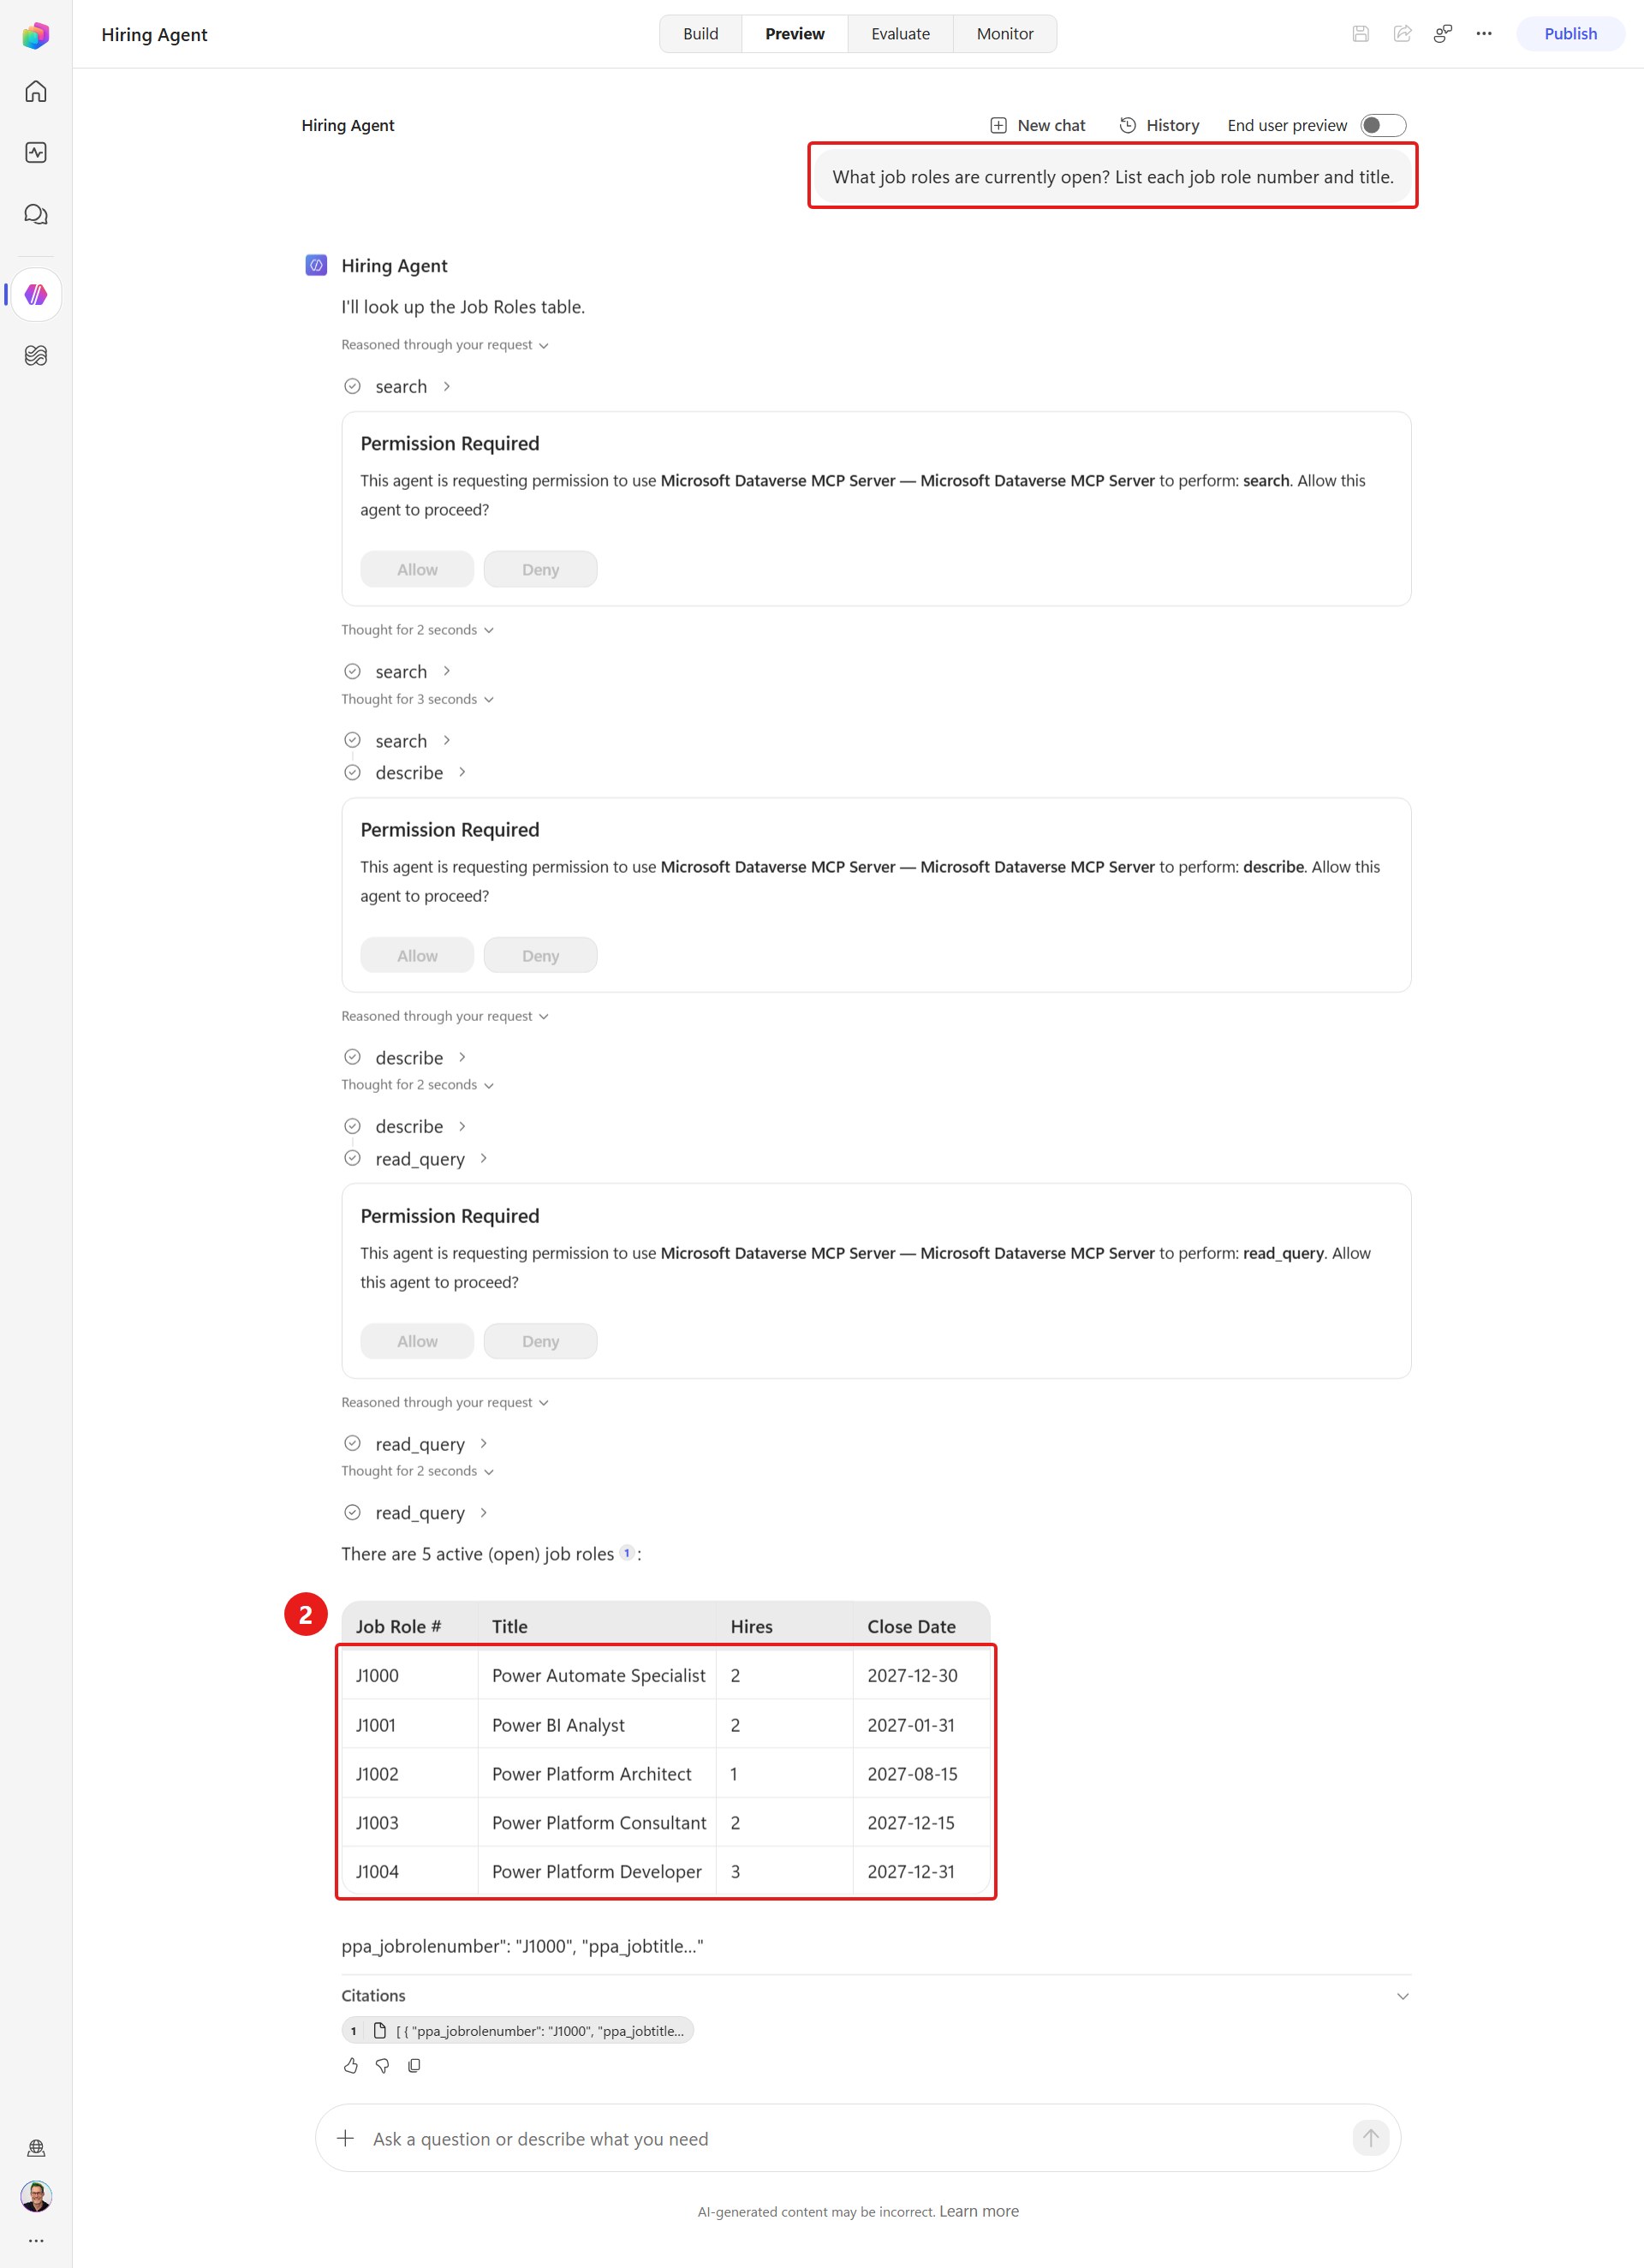Screen dimensions: 1644x2268
Task: Click the Ask a question input field
Action: click(x=857, y=2138)
